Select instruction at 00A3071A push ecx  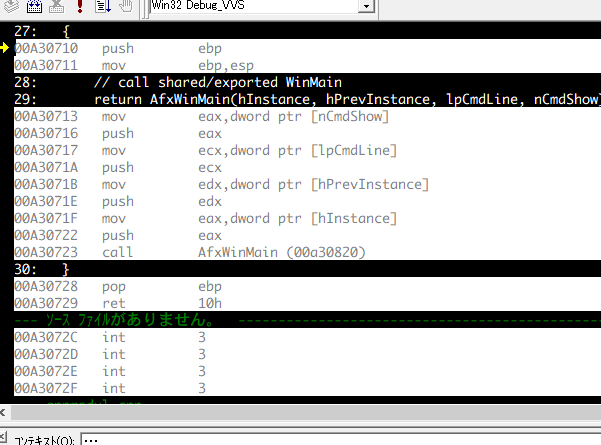point(307,167)
